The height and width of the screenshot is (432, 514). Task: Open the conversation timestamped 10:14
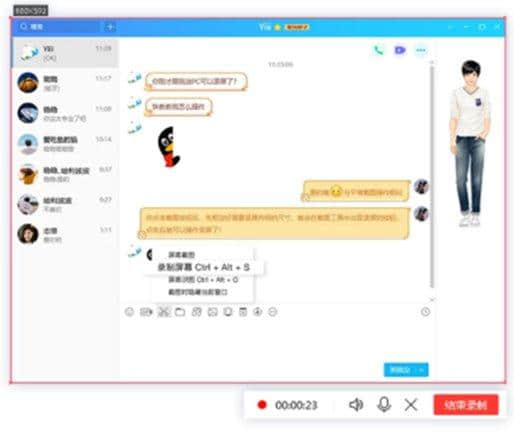(65, 144)
